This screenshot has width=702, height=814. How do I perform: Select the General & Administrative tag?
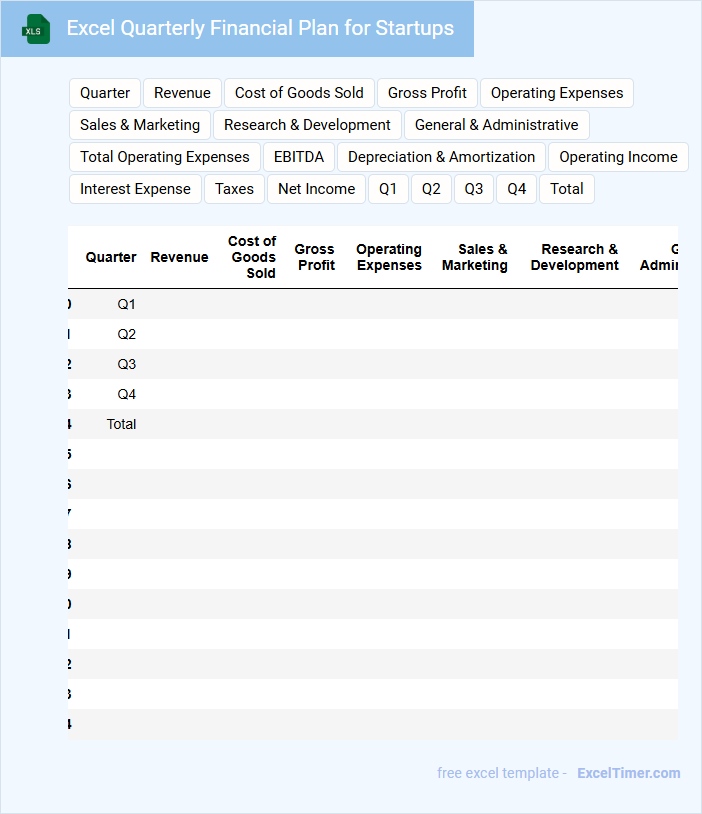(496, 125)
